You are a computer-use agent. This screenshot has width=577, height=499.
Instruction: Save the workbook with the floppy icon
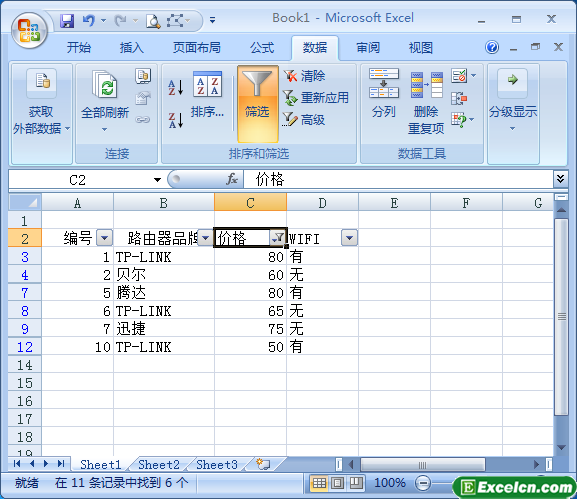coord(67,21)
